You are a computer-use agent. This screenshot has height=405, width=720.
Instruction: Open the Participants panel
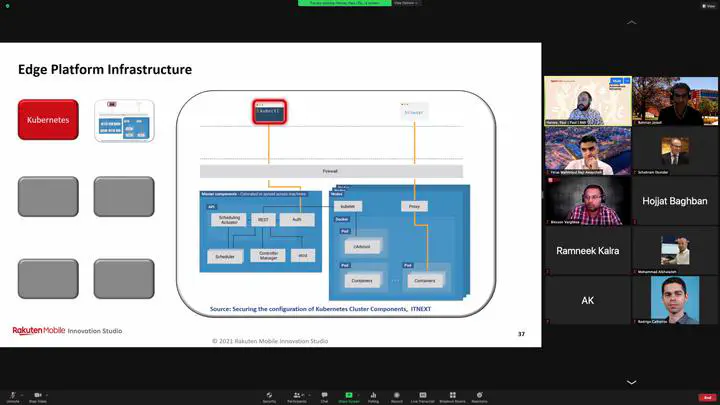297,395
